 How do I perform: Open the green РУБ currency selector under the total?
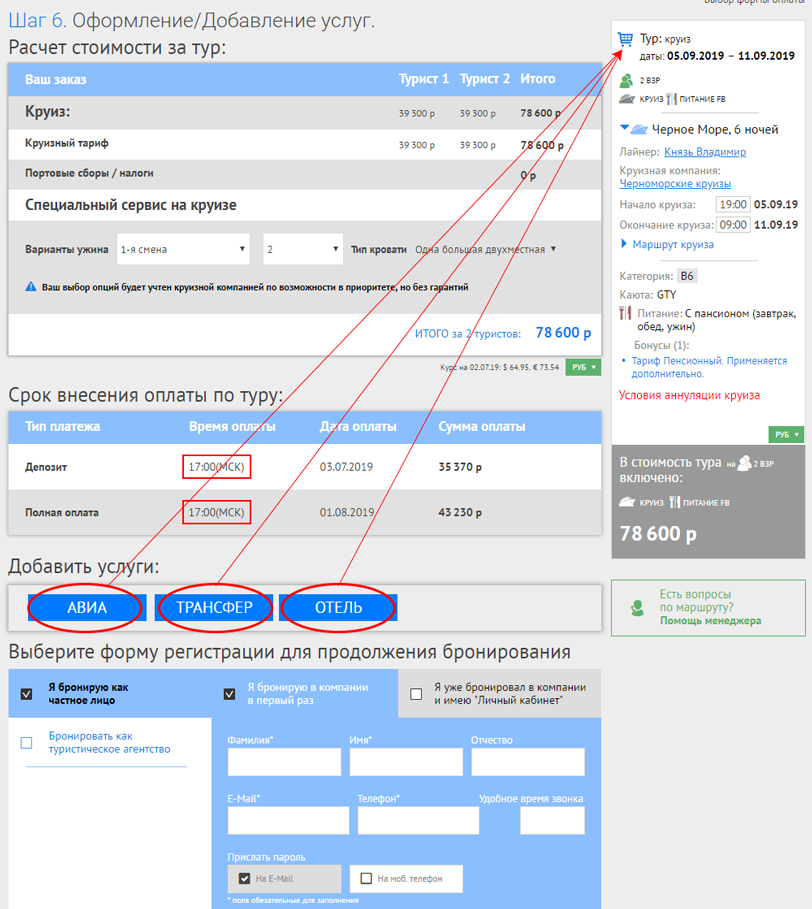pos(583,368)
